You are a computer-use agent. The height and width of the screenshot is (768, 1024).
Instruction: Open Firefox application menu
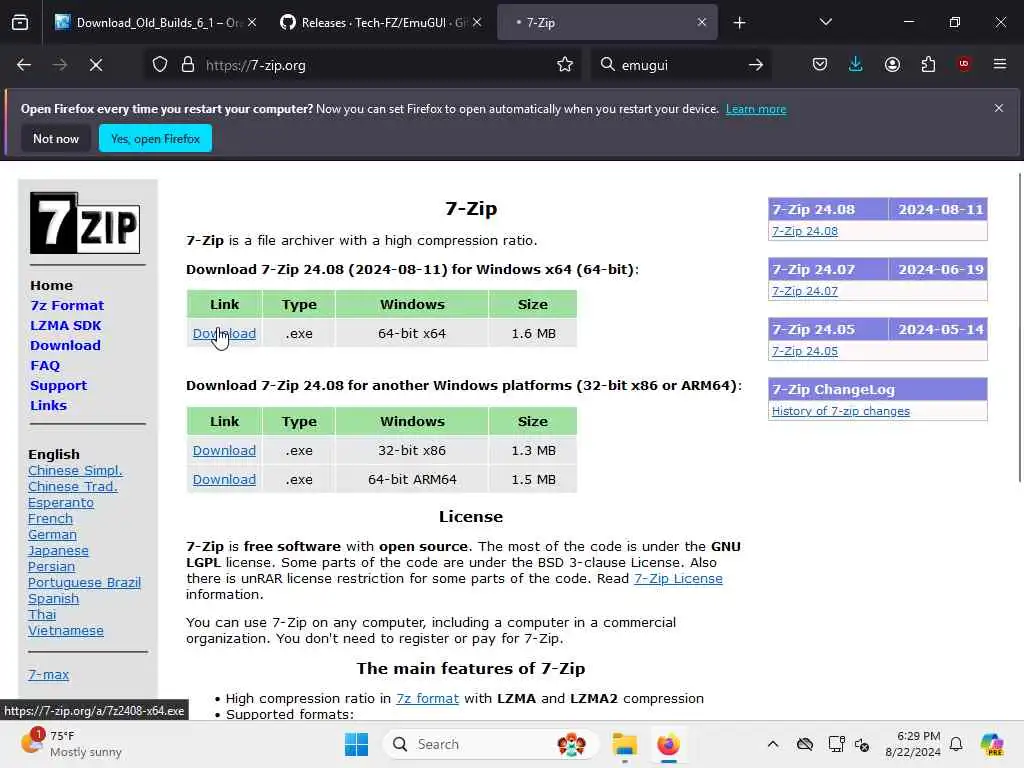coord(999,64)
